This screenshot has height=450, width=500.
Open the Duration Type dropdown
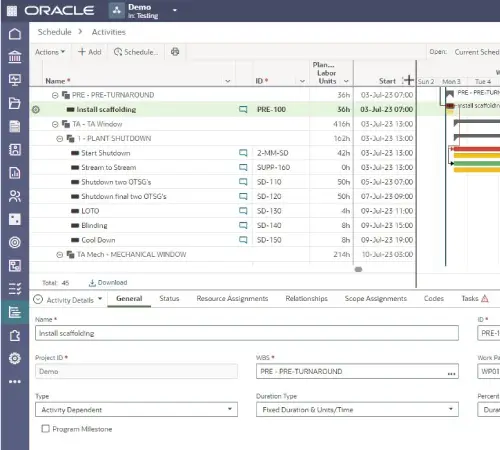[x=357, y=410]
